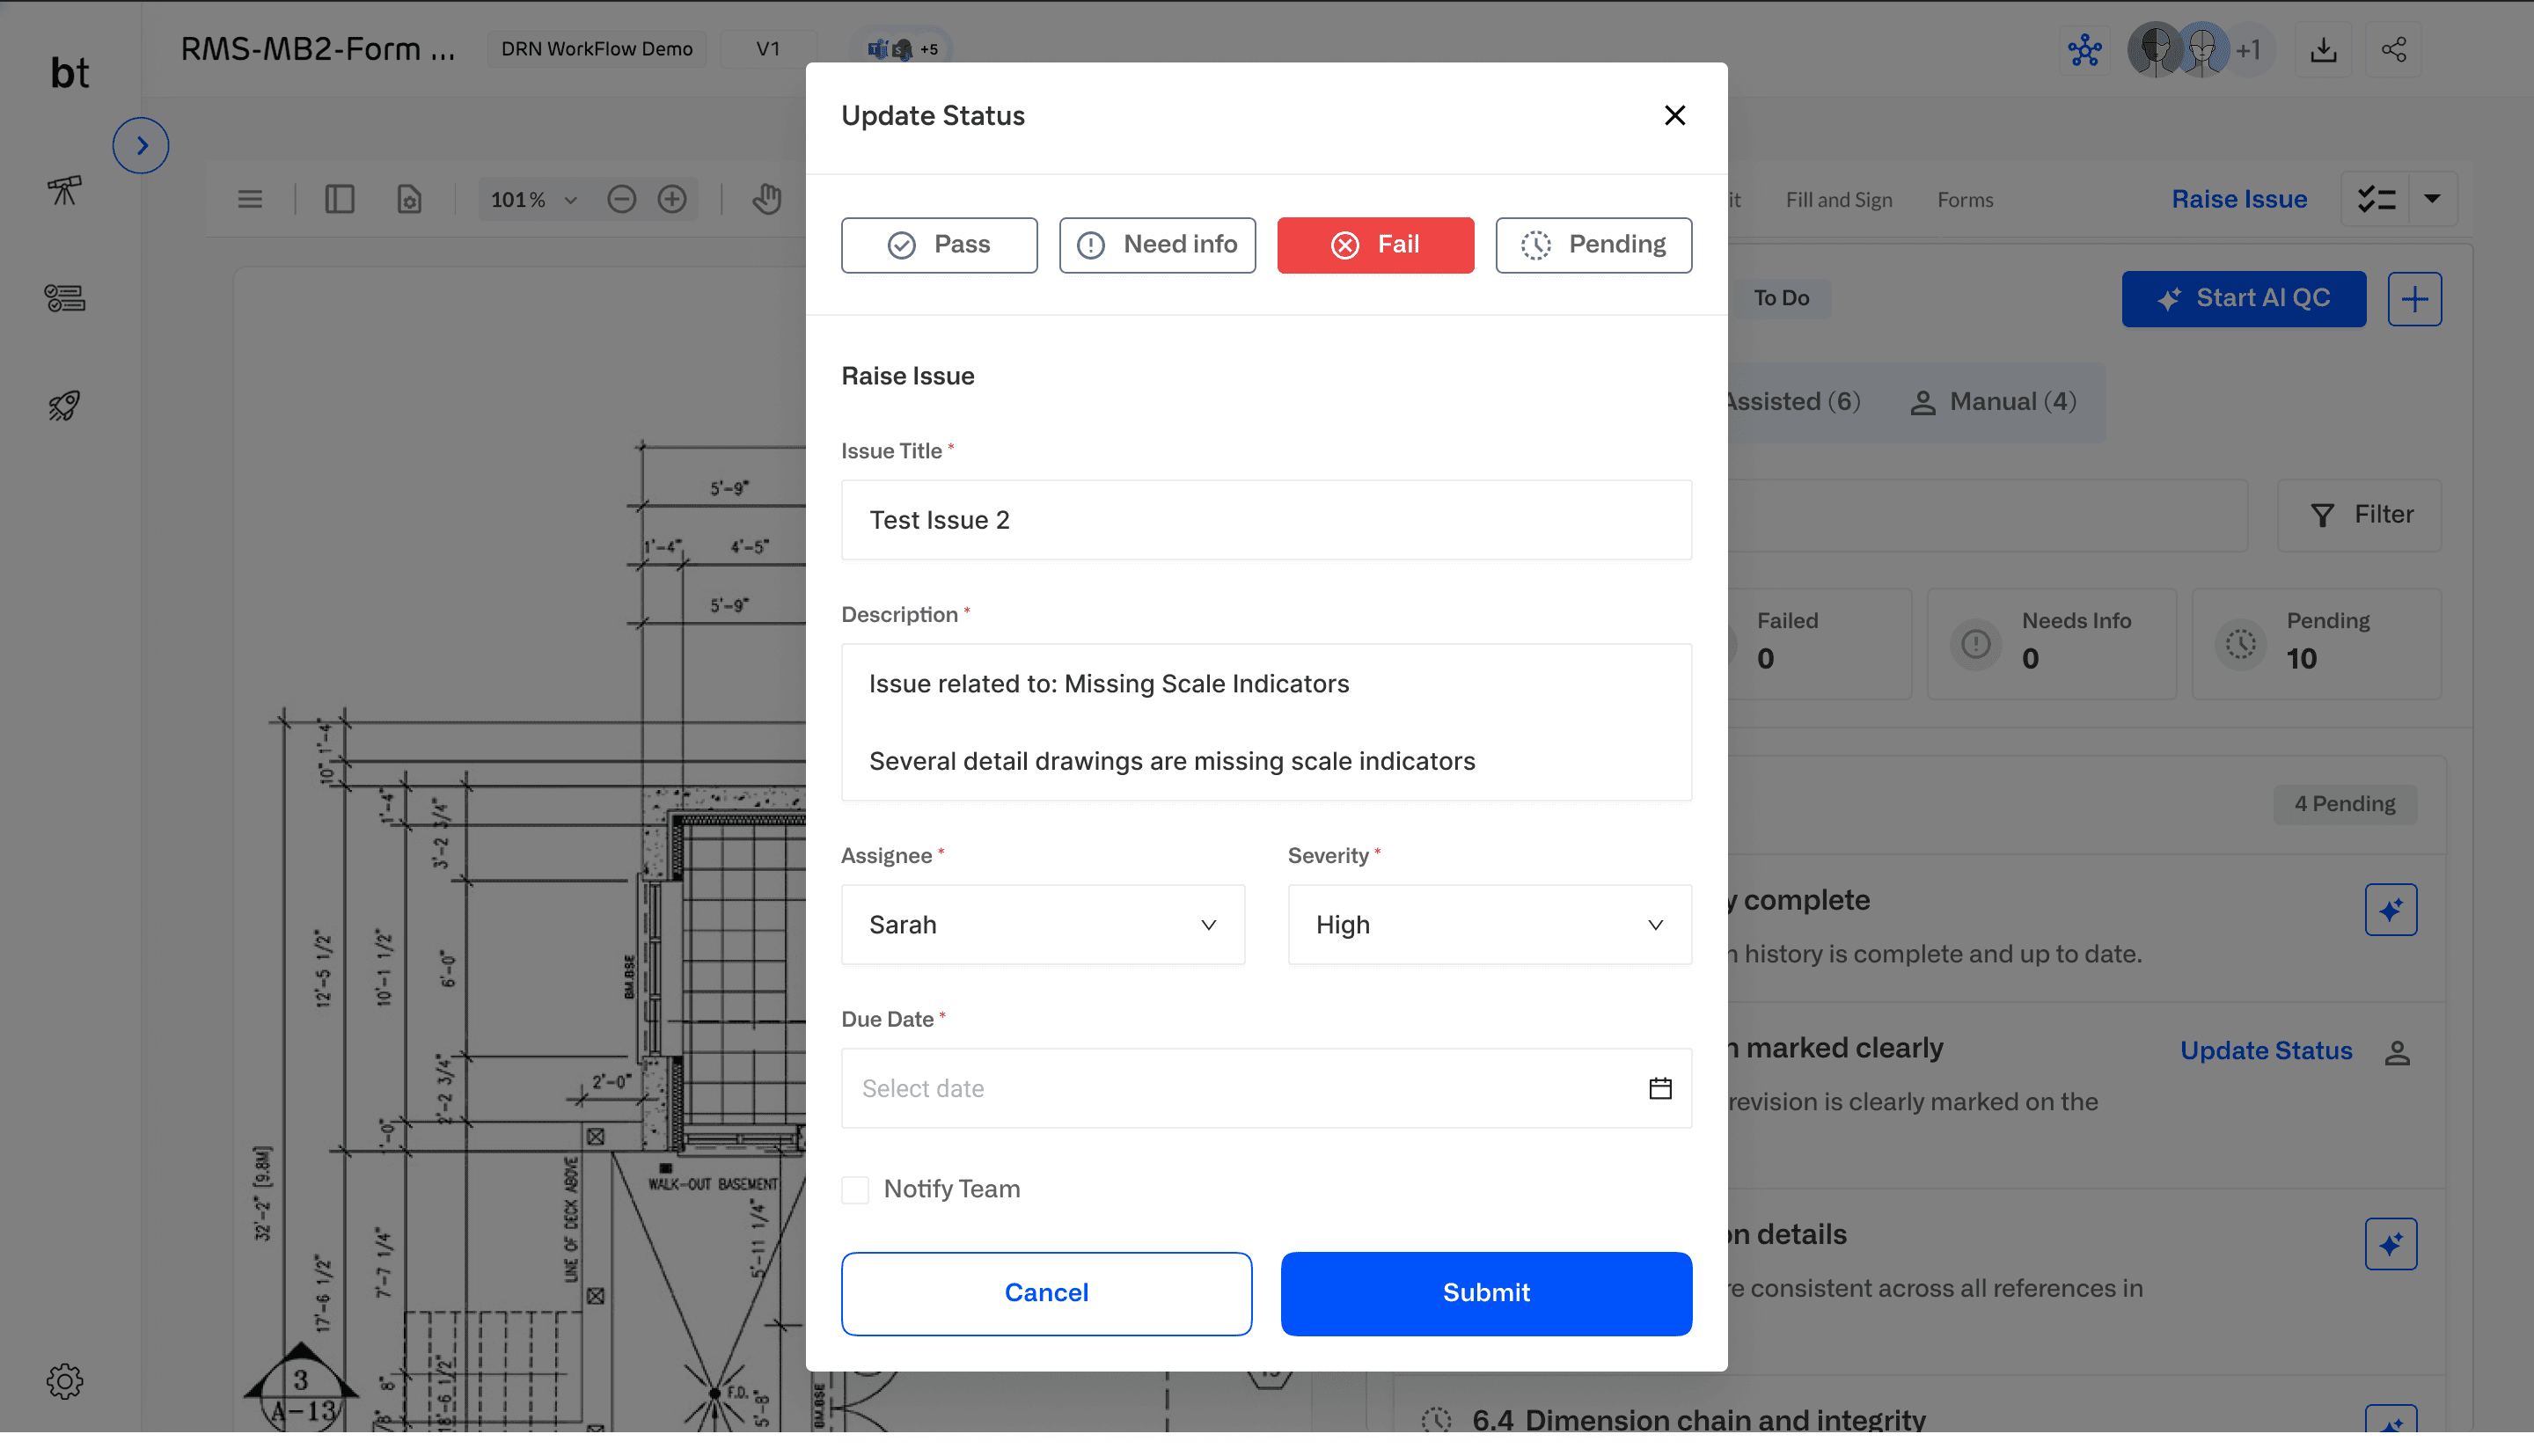Click the document page settings icon

(x=410, y=200)
